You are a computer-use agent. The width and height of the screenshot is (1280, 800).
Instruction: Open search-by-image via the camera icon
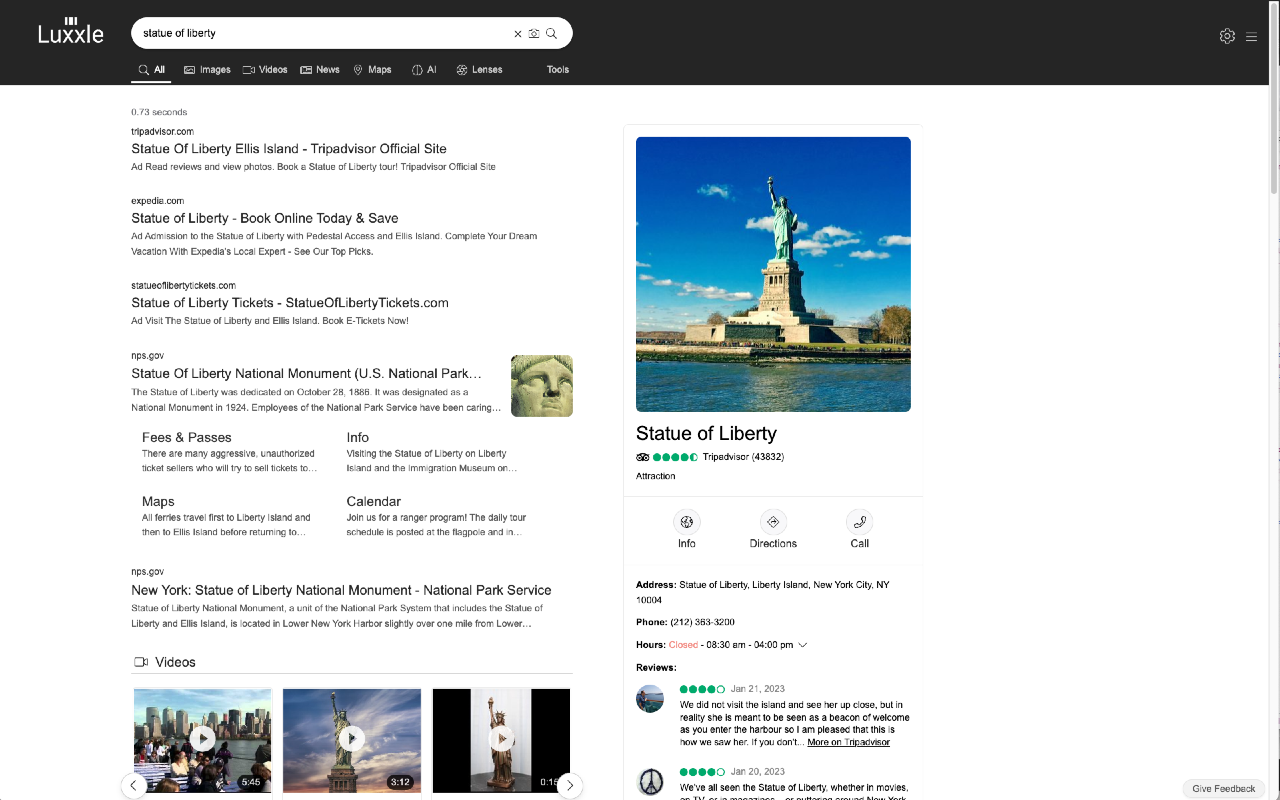[x=535, y=33]
